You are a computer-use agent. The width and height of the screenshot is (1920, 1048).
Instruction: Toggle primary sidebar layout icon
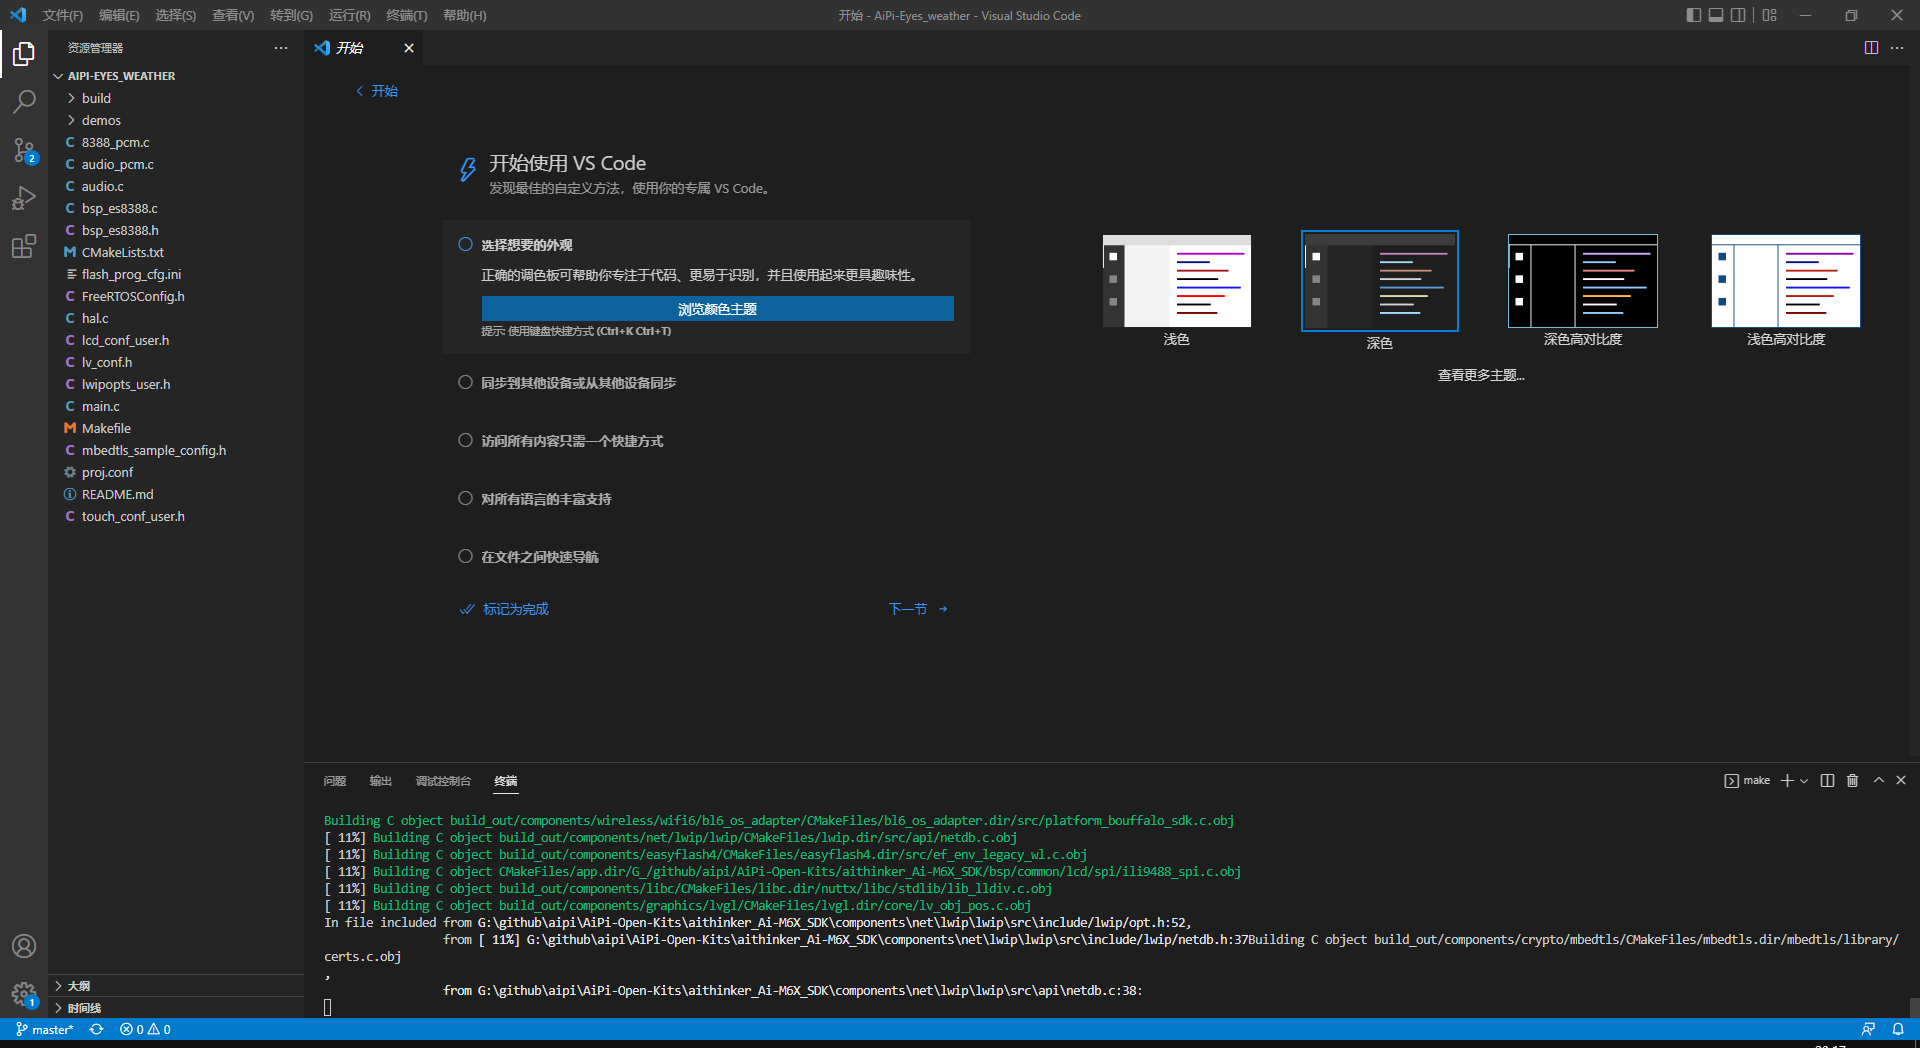pyautogui.click(x=1693, y=15)
